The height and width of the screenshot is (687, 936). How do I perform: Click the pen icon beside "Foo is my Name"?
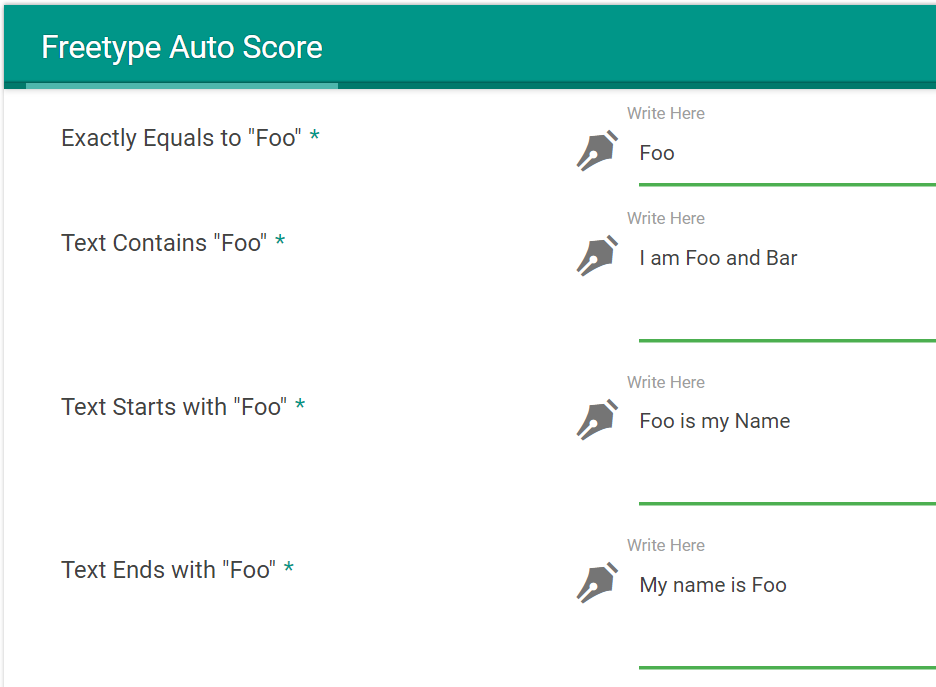coord(597,420)
